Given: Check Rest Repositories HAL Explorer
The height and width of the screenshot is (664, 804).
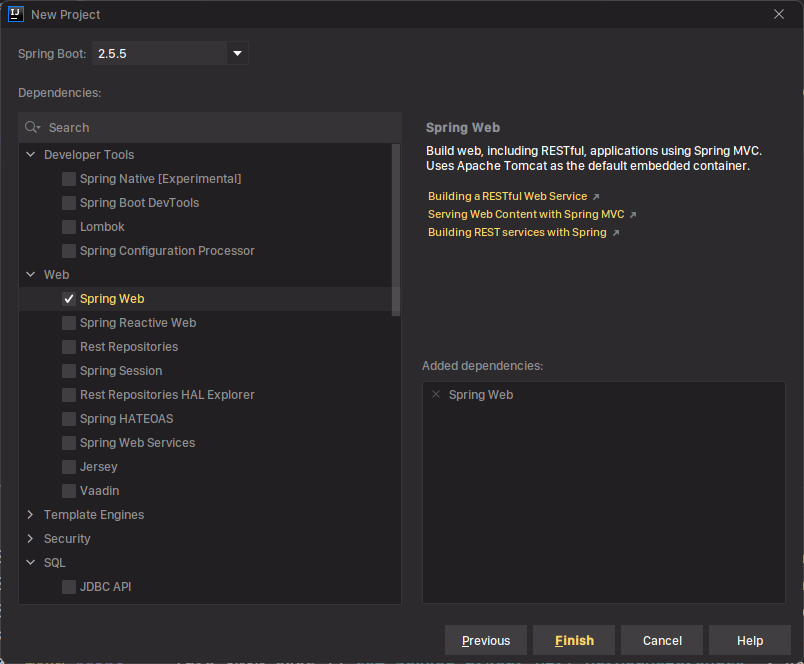Looking at the screenshot, I should point(69,395).
